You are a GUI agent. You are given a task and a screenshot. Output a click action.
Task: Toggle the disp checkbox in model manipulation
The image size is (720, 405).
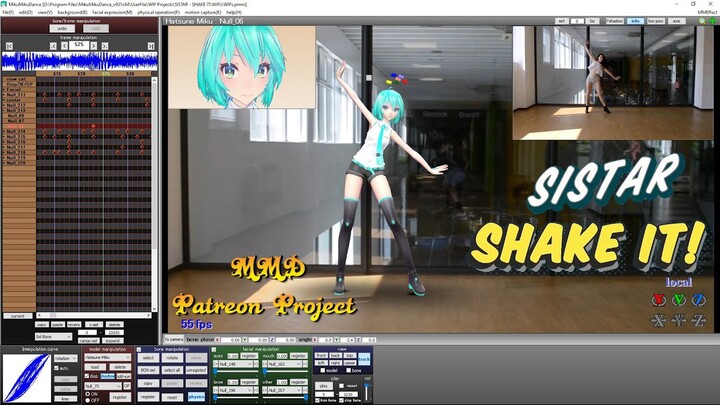87,376
